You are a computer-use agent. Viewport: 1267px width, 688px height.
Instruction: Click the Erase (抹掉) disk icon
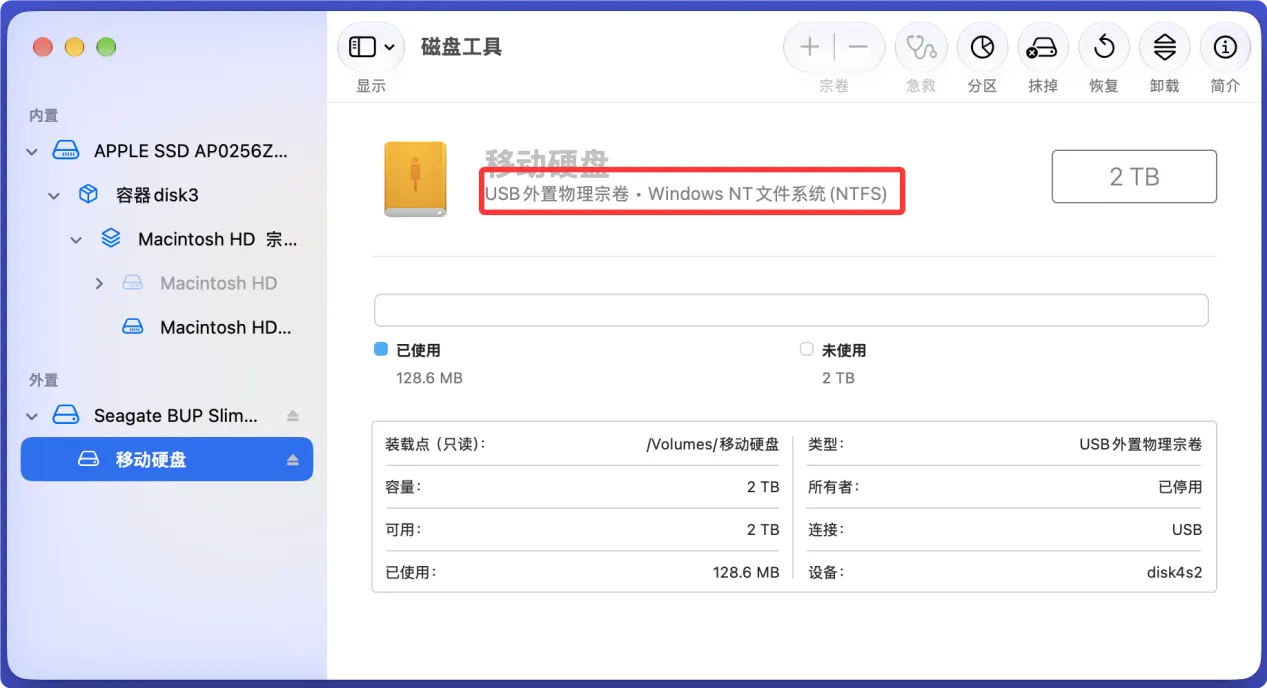1043,47
